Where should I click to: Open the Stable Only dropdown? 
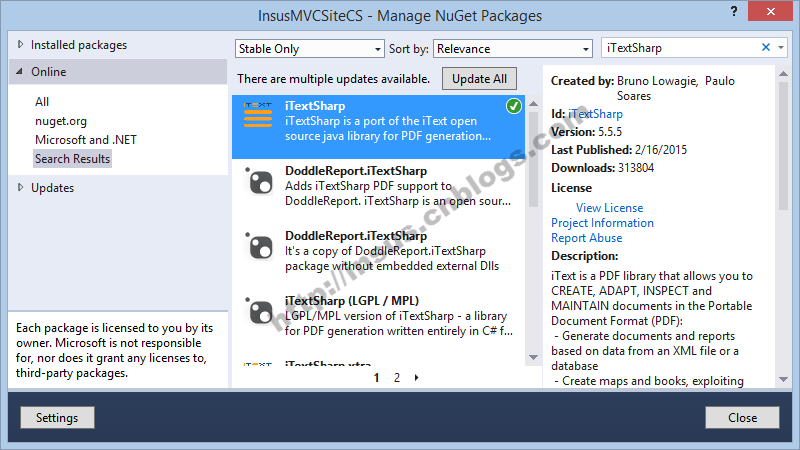click(x=310, y=48)
